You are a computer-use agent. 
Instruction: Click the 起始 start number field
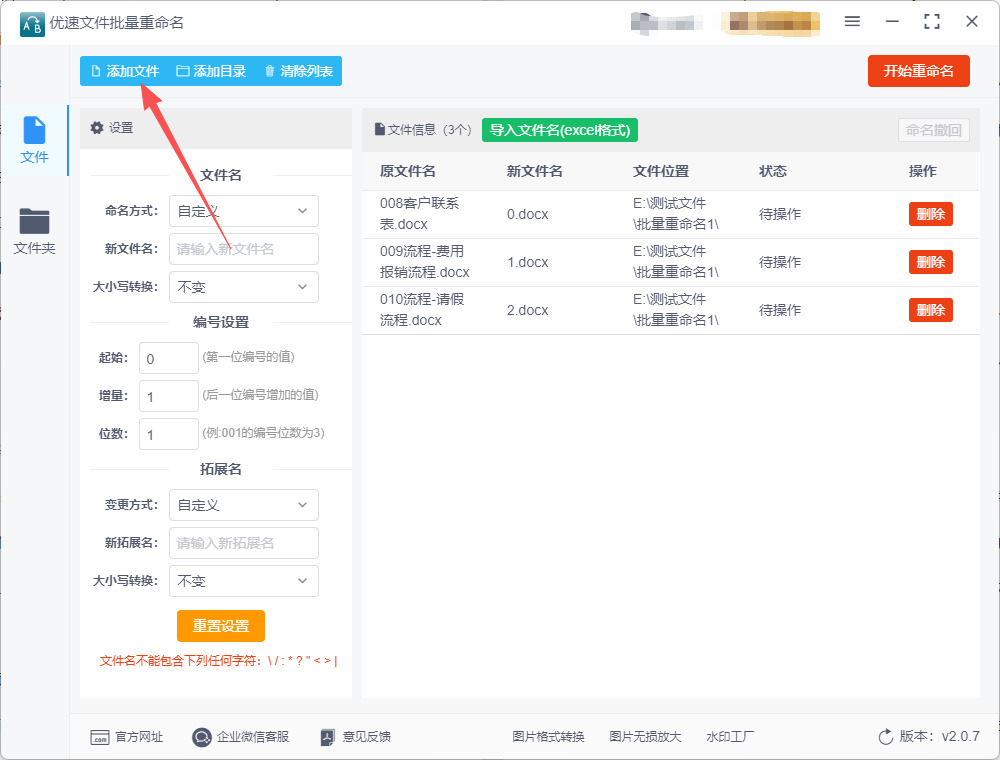pos(169,358)
